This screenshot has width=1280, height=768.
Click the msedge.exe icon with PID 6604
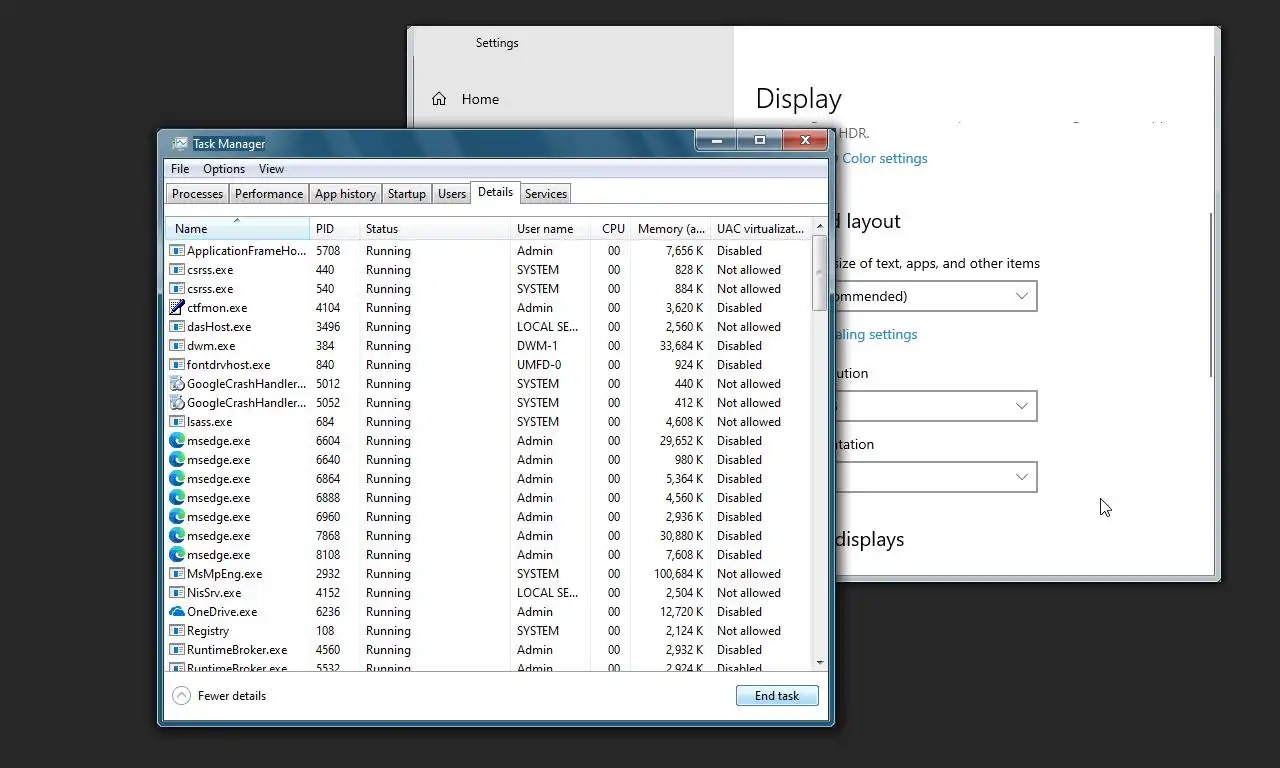tap(177, 441)
